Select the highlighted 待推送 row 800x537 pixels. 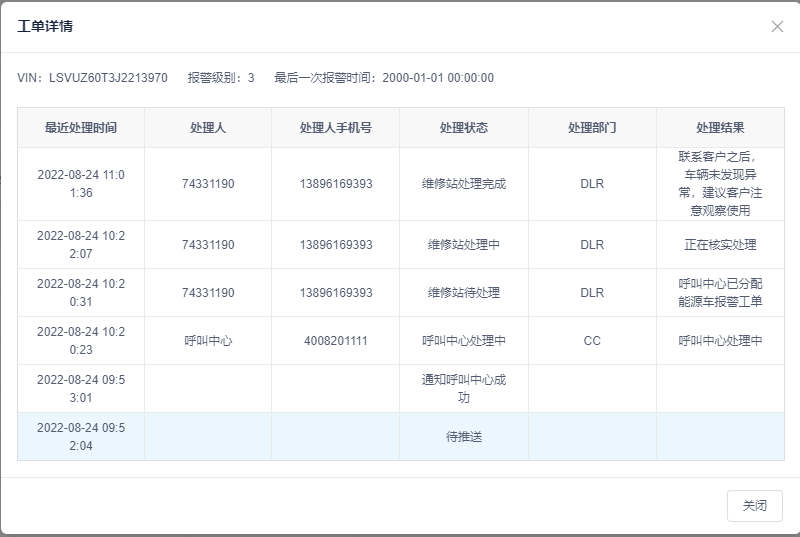[x=464, y=437]
